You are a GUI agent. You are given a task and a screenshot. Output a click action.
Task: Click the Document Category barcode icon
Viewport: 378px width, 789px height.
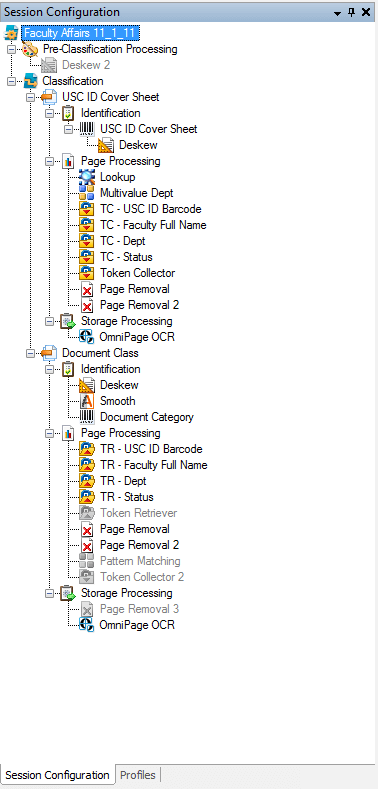pyautogui.click(x=87, y=417)
